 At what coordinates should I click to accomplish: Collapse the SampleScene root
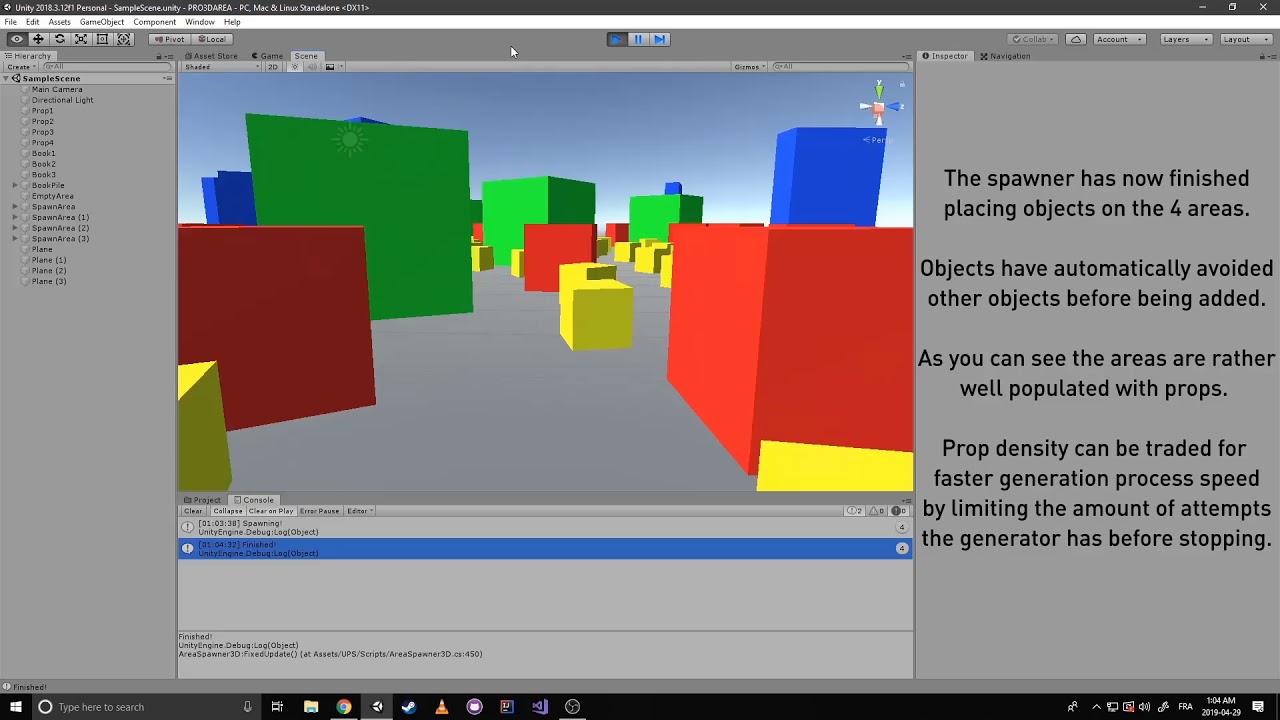pos(6,78)
